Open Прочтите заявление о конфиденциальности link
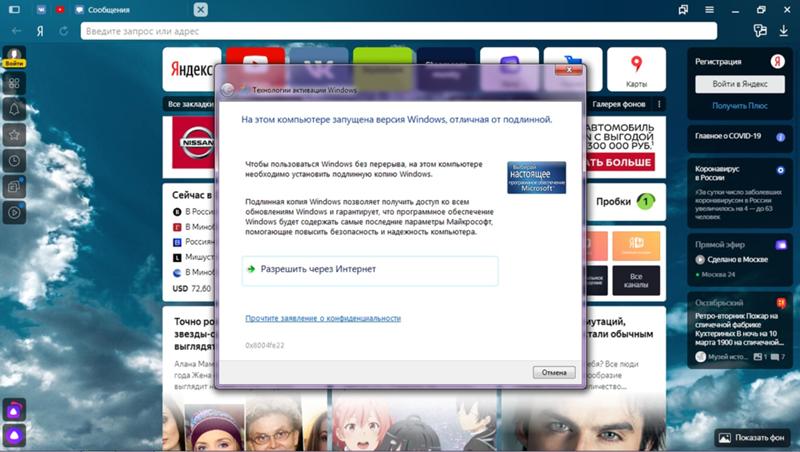800x452 pixels. [323, 318]
